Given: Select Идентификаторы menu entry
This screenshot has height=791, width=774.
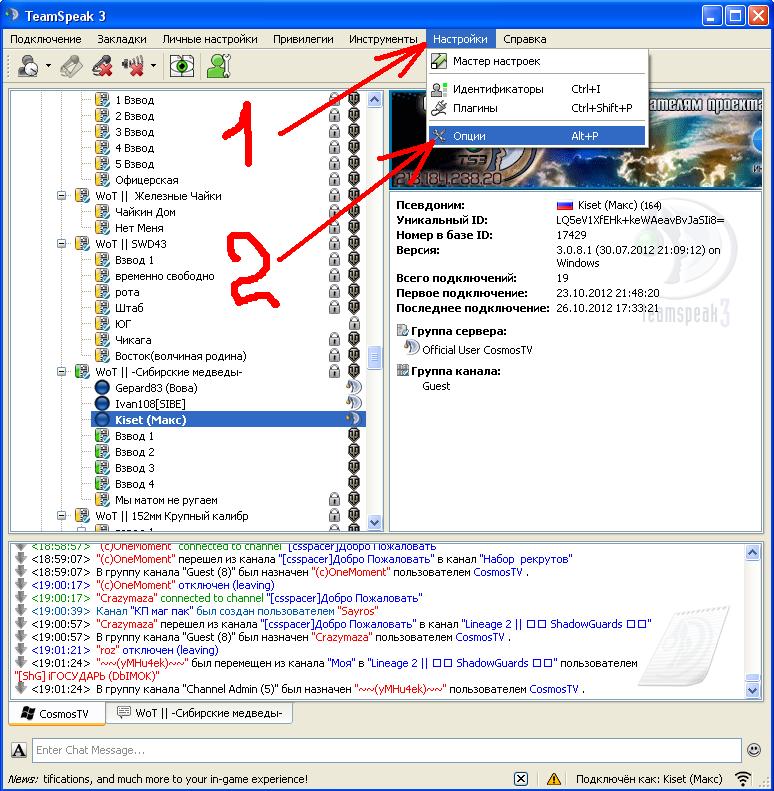Looking at the screenshot, I should (x=537, y=89).
